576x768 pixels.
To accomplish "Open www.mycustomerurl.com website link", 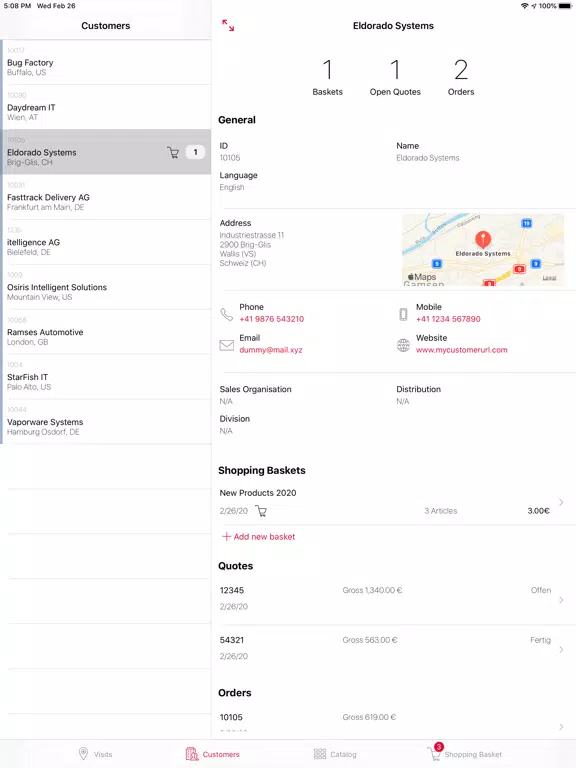I will click(x=461, y=350).
